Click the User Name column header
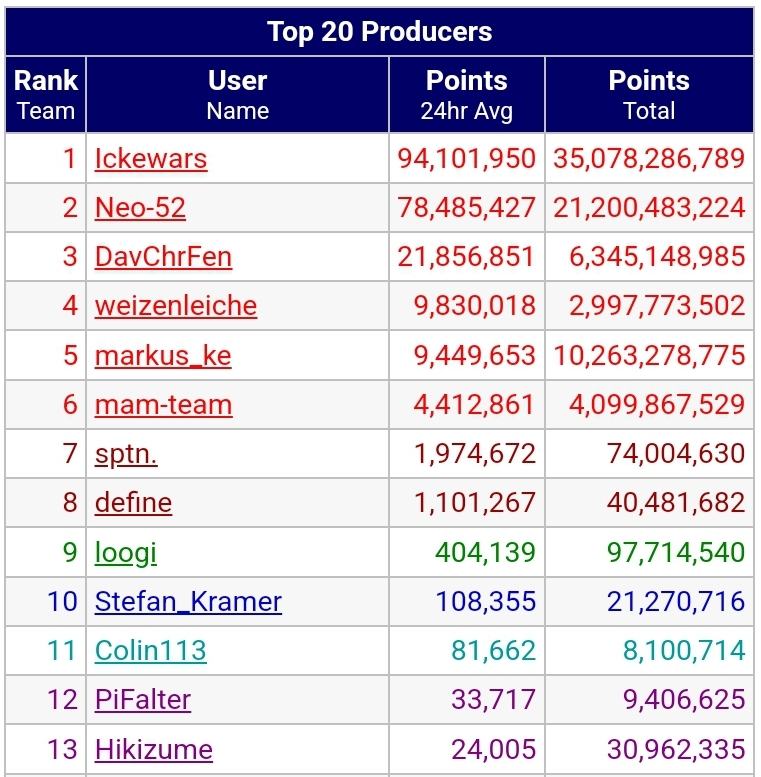Viewport: 761px width, 777px height. (x=237, y=95)
